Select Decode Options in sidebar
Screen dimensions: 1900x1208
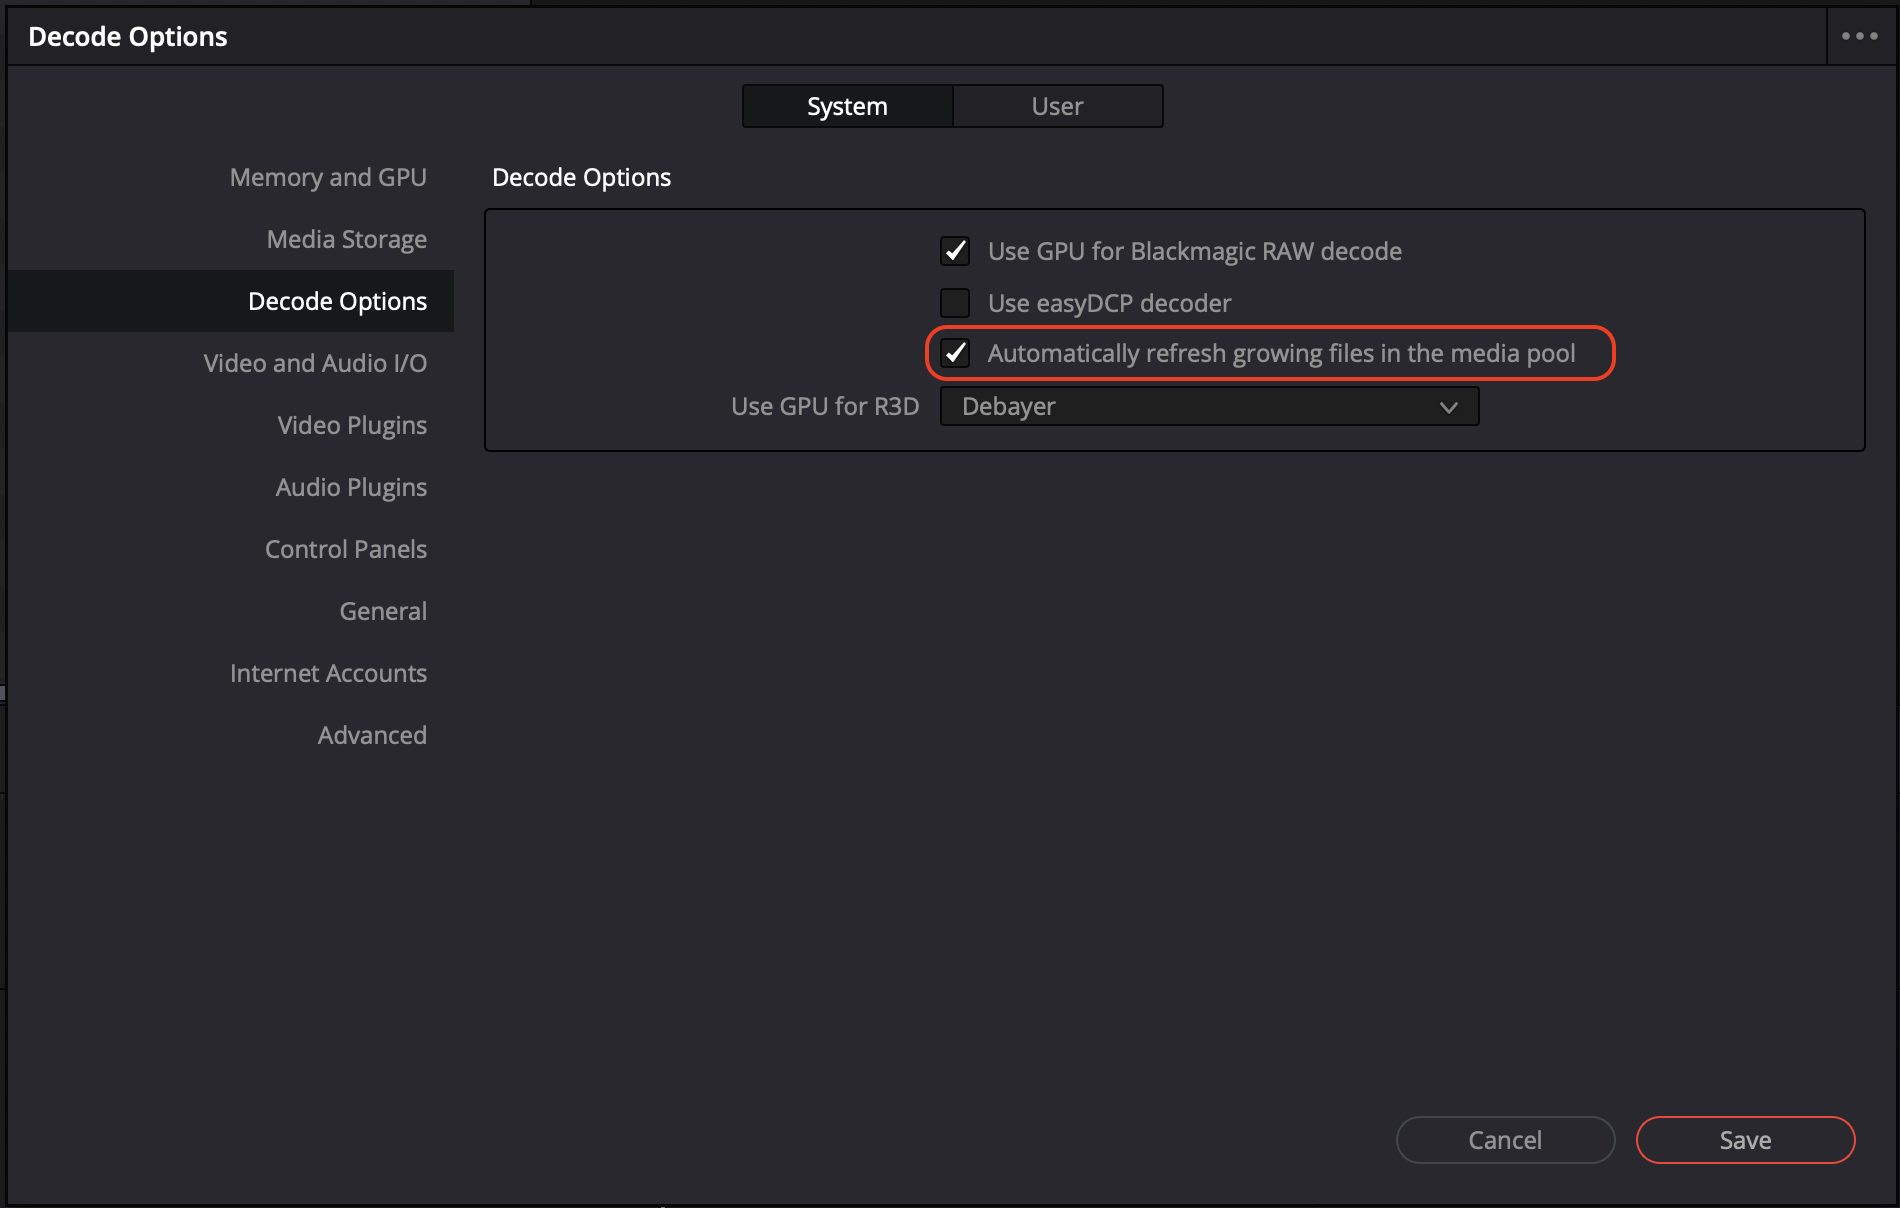click(x=231, y=301)
